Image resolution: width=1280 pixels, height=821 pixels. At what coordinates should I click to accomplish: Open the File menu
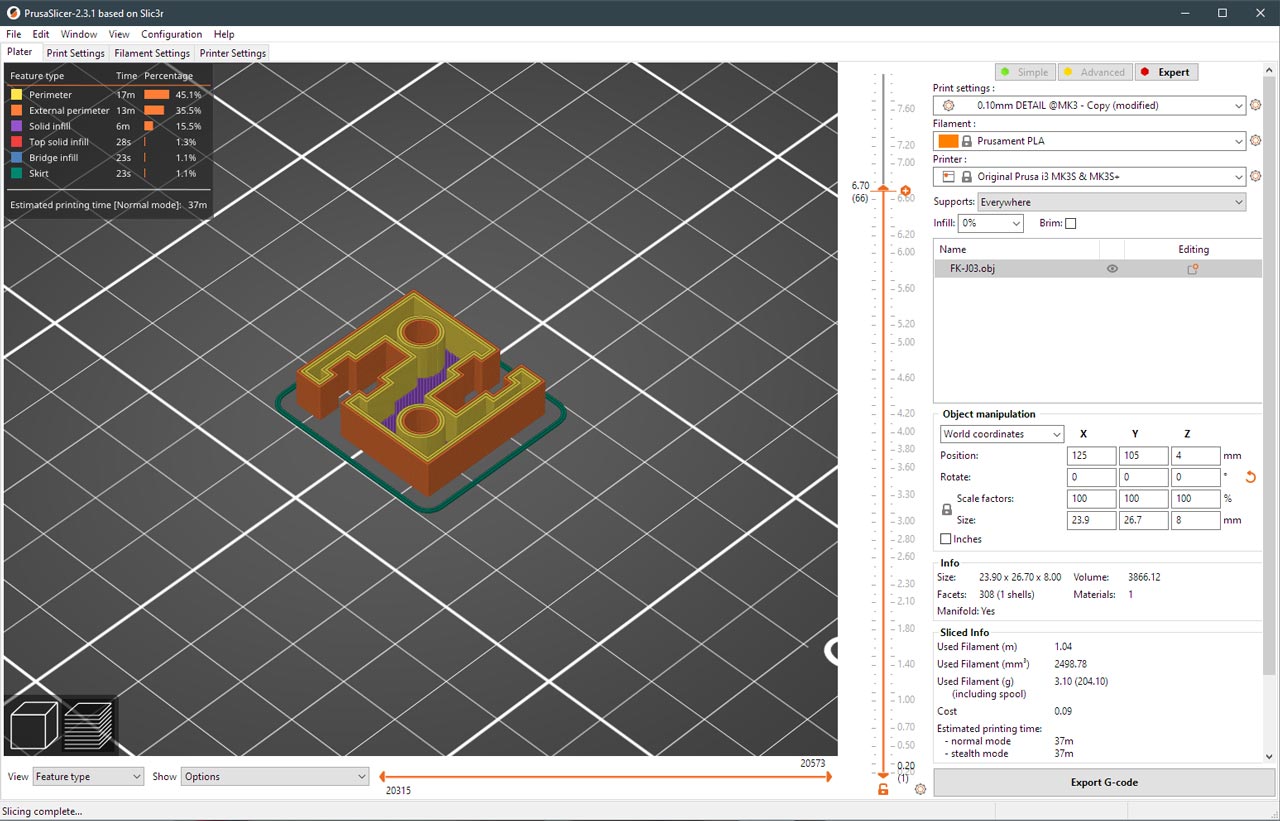[13, 34]
